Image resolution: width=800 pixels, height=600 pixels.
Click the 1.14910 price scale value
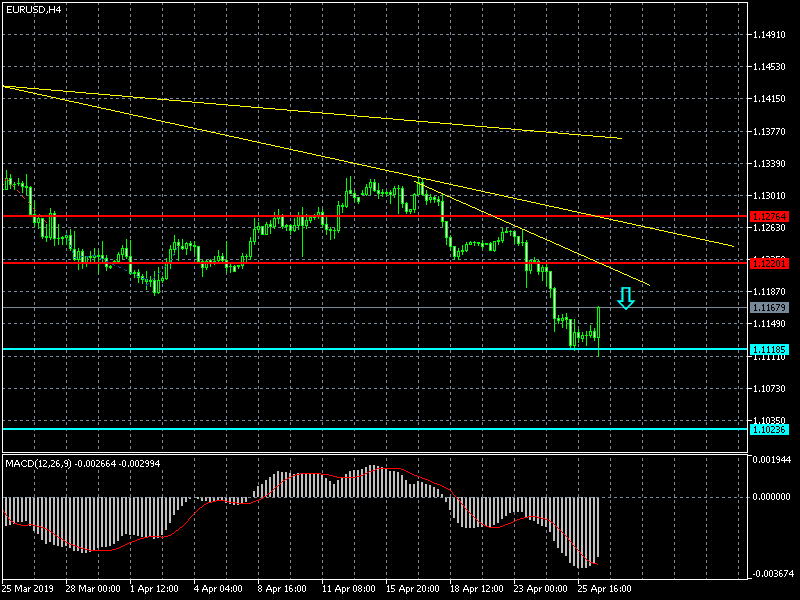click(769, 35)
